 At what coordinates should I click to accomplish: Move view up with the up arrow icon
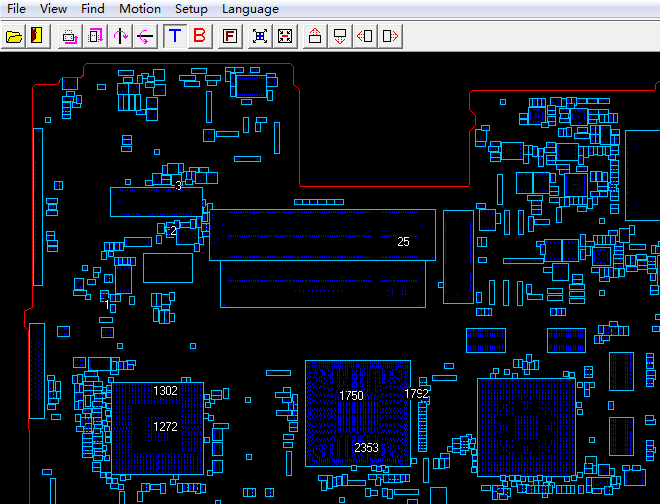pyautogui.click(x=315, y=36)
